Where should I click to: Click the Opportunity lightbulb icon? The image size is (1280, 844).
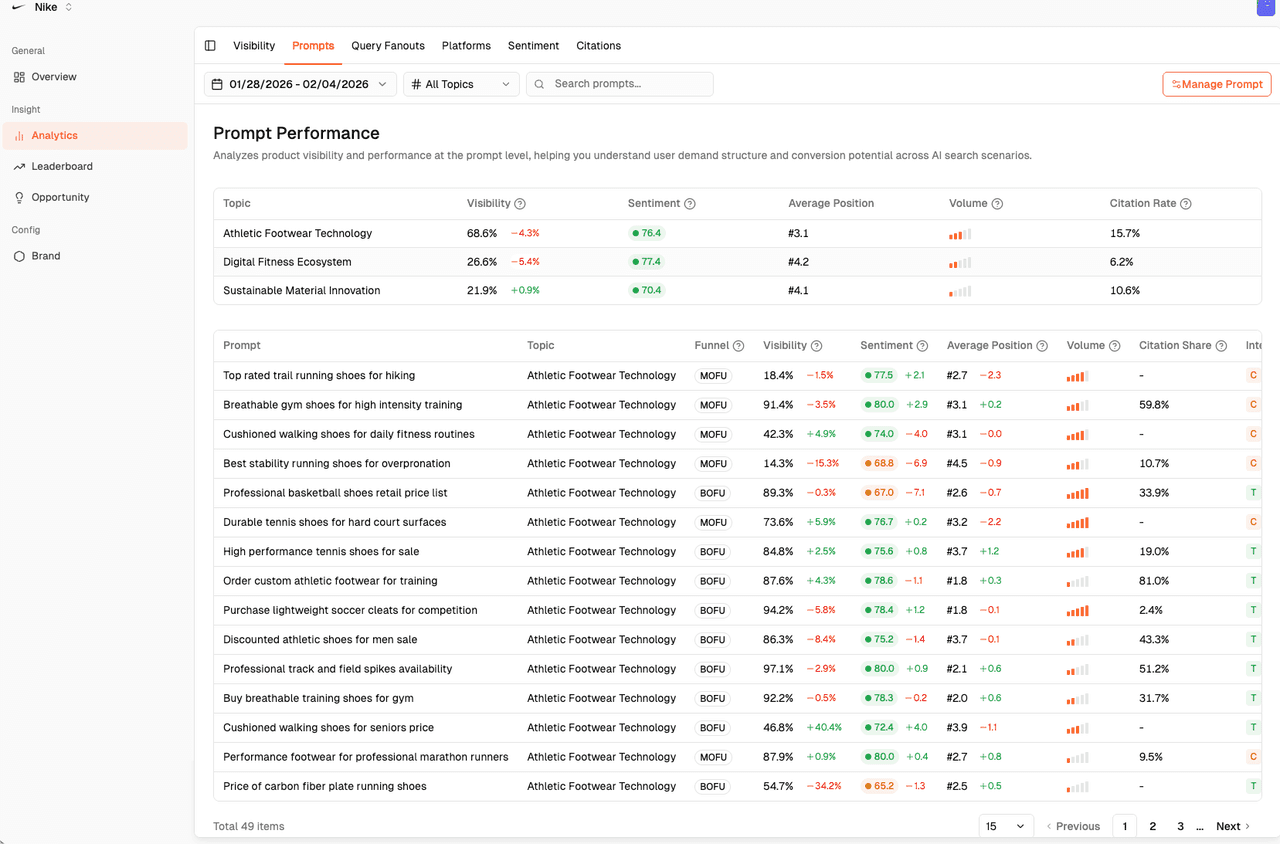coord(19,198)
